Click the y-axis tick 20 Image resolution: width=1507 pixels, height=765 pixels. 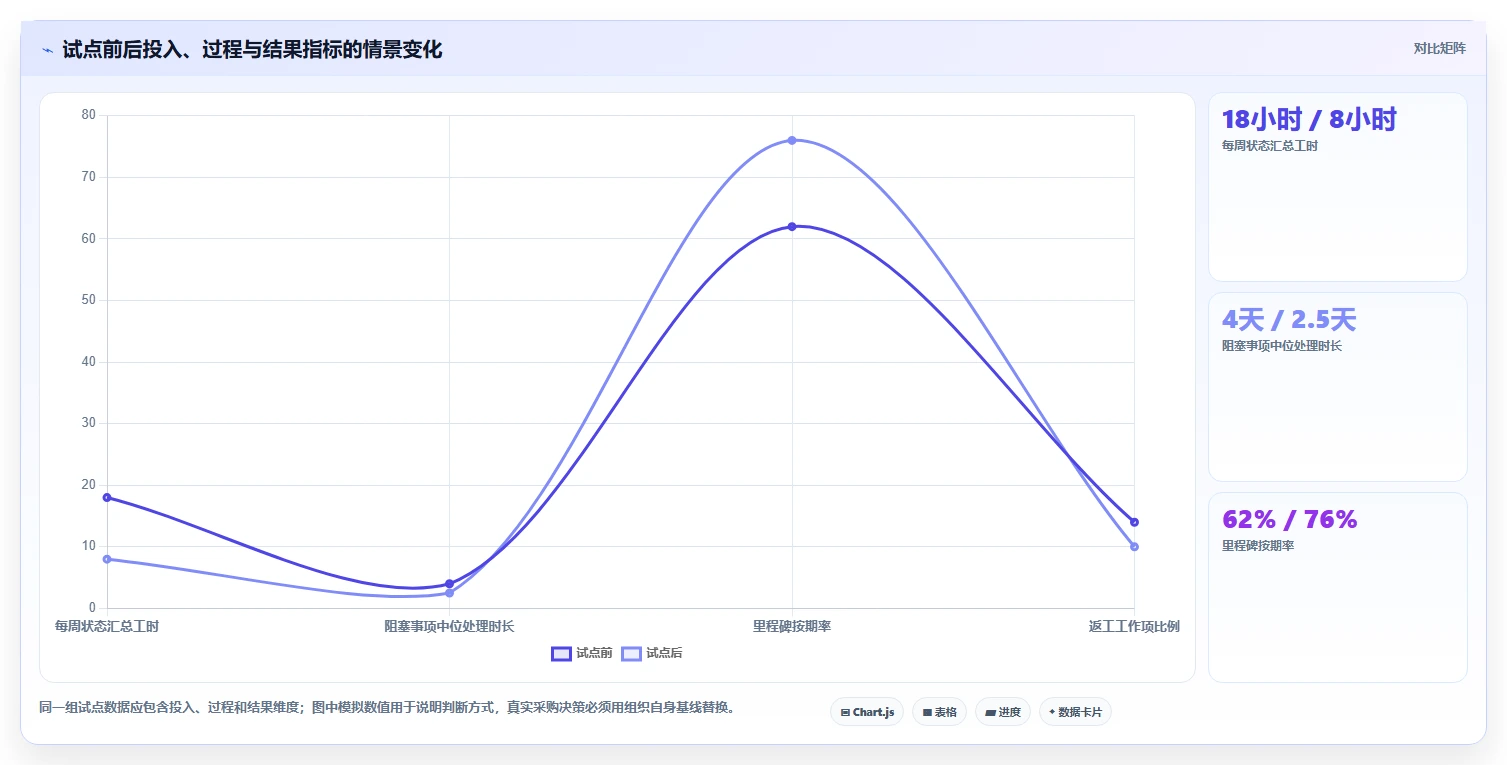pos(89,485)
